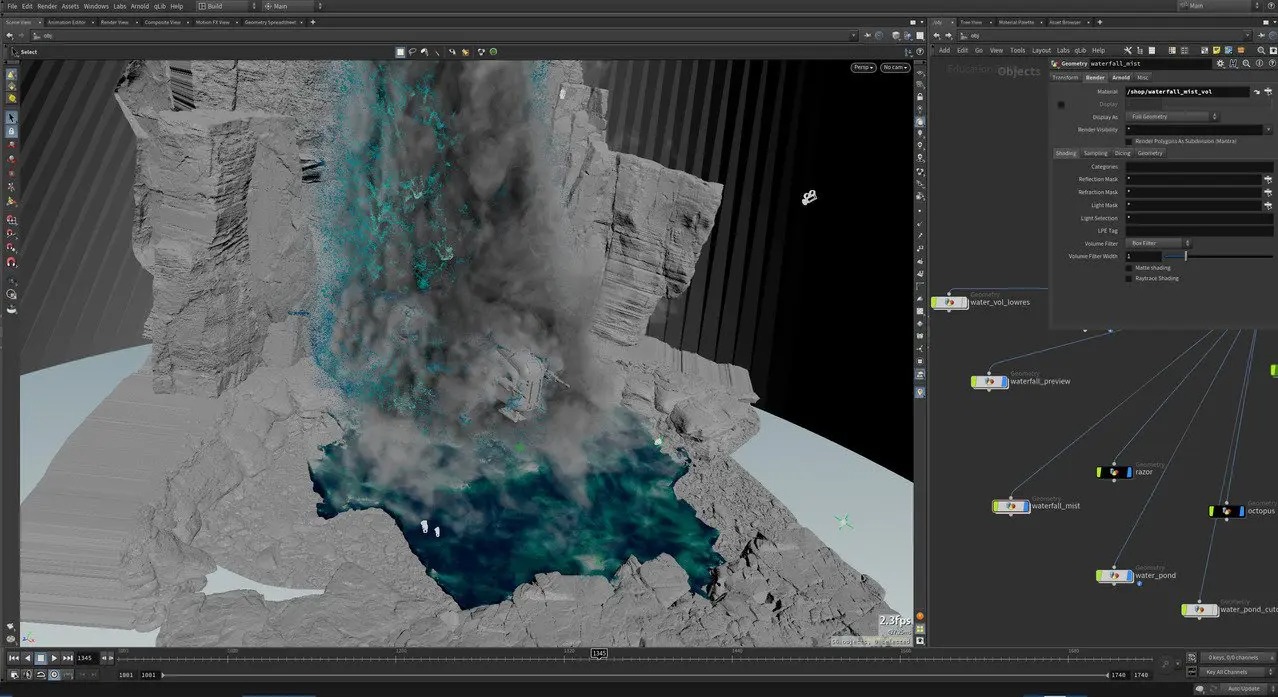Click the parameter search magnifier icon
Viewport: 1278px width, 697px height.
[x=1246, y=64]
